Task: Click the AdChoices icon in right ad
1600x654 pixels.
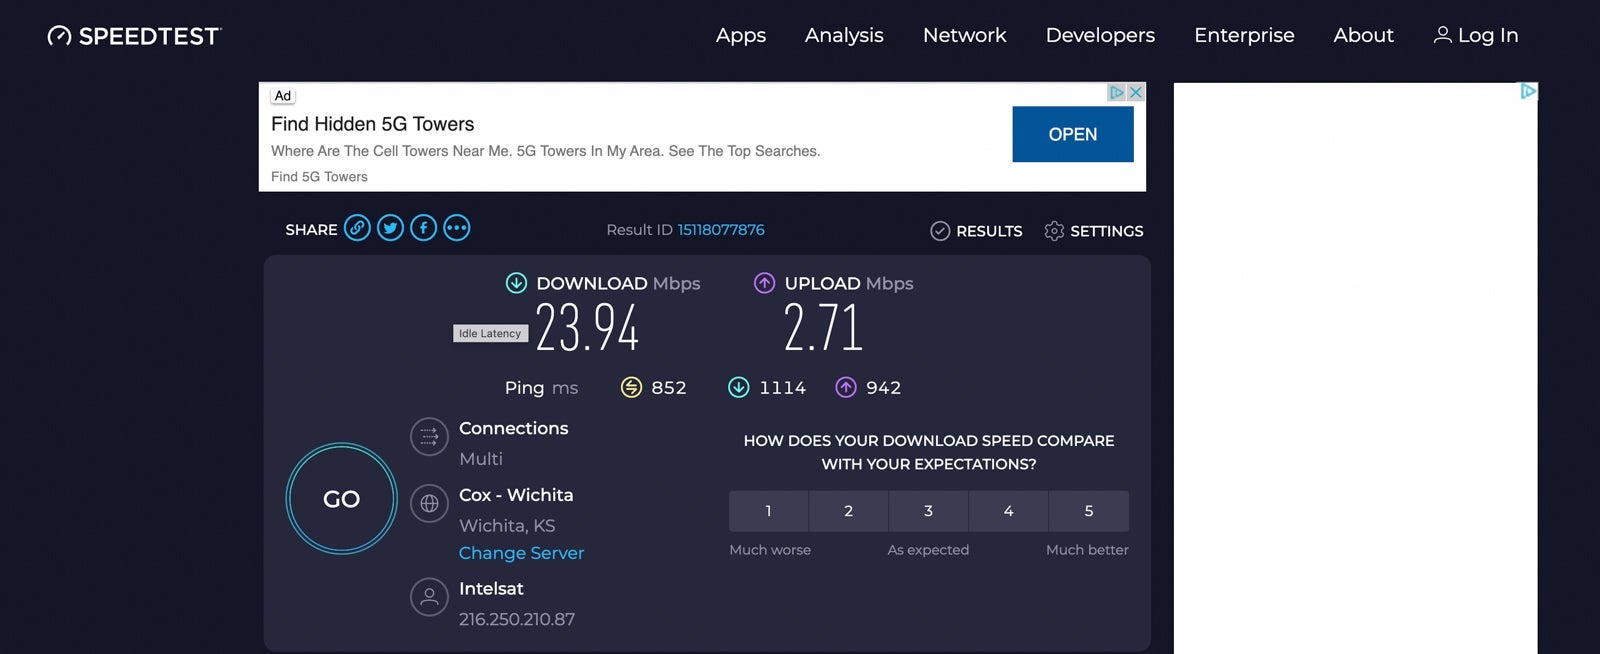Action: click(1527, 91)
